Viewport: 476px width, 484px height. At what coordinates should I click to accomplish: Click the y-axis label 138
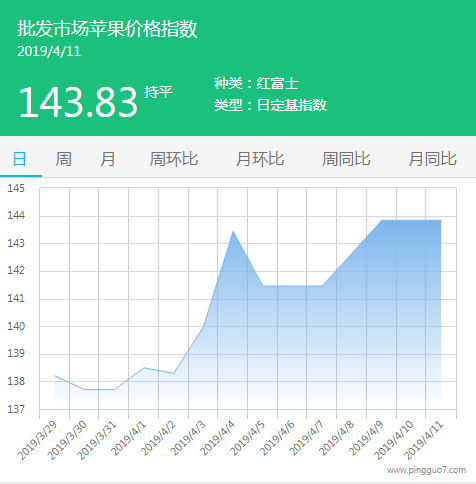point(16,381)
